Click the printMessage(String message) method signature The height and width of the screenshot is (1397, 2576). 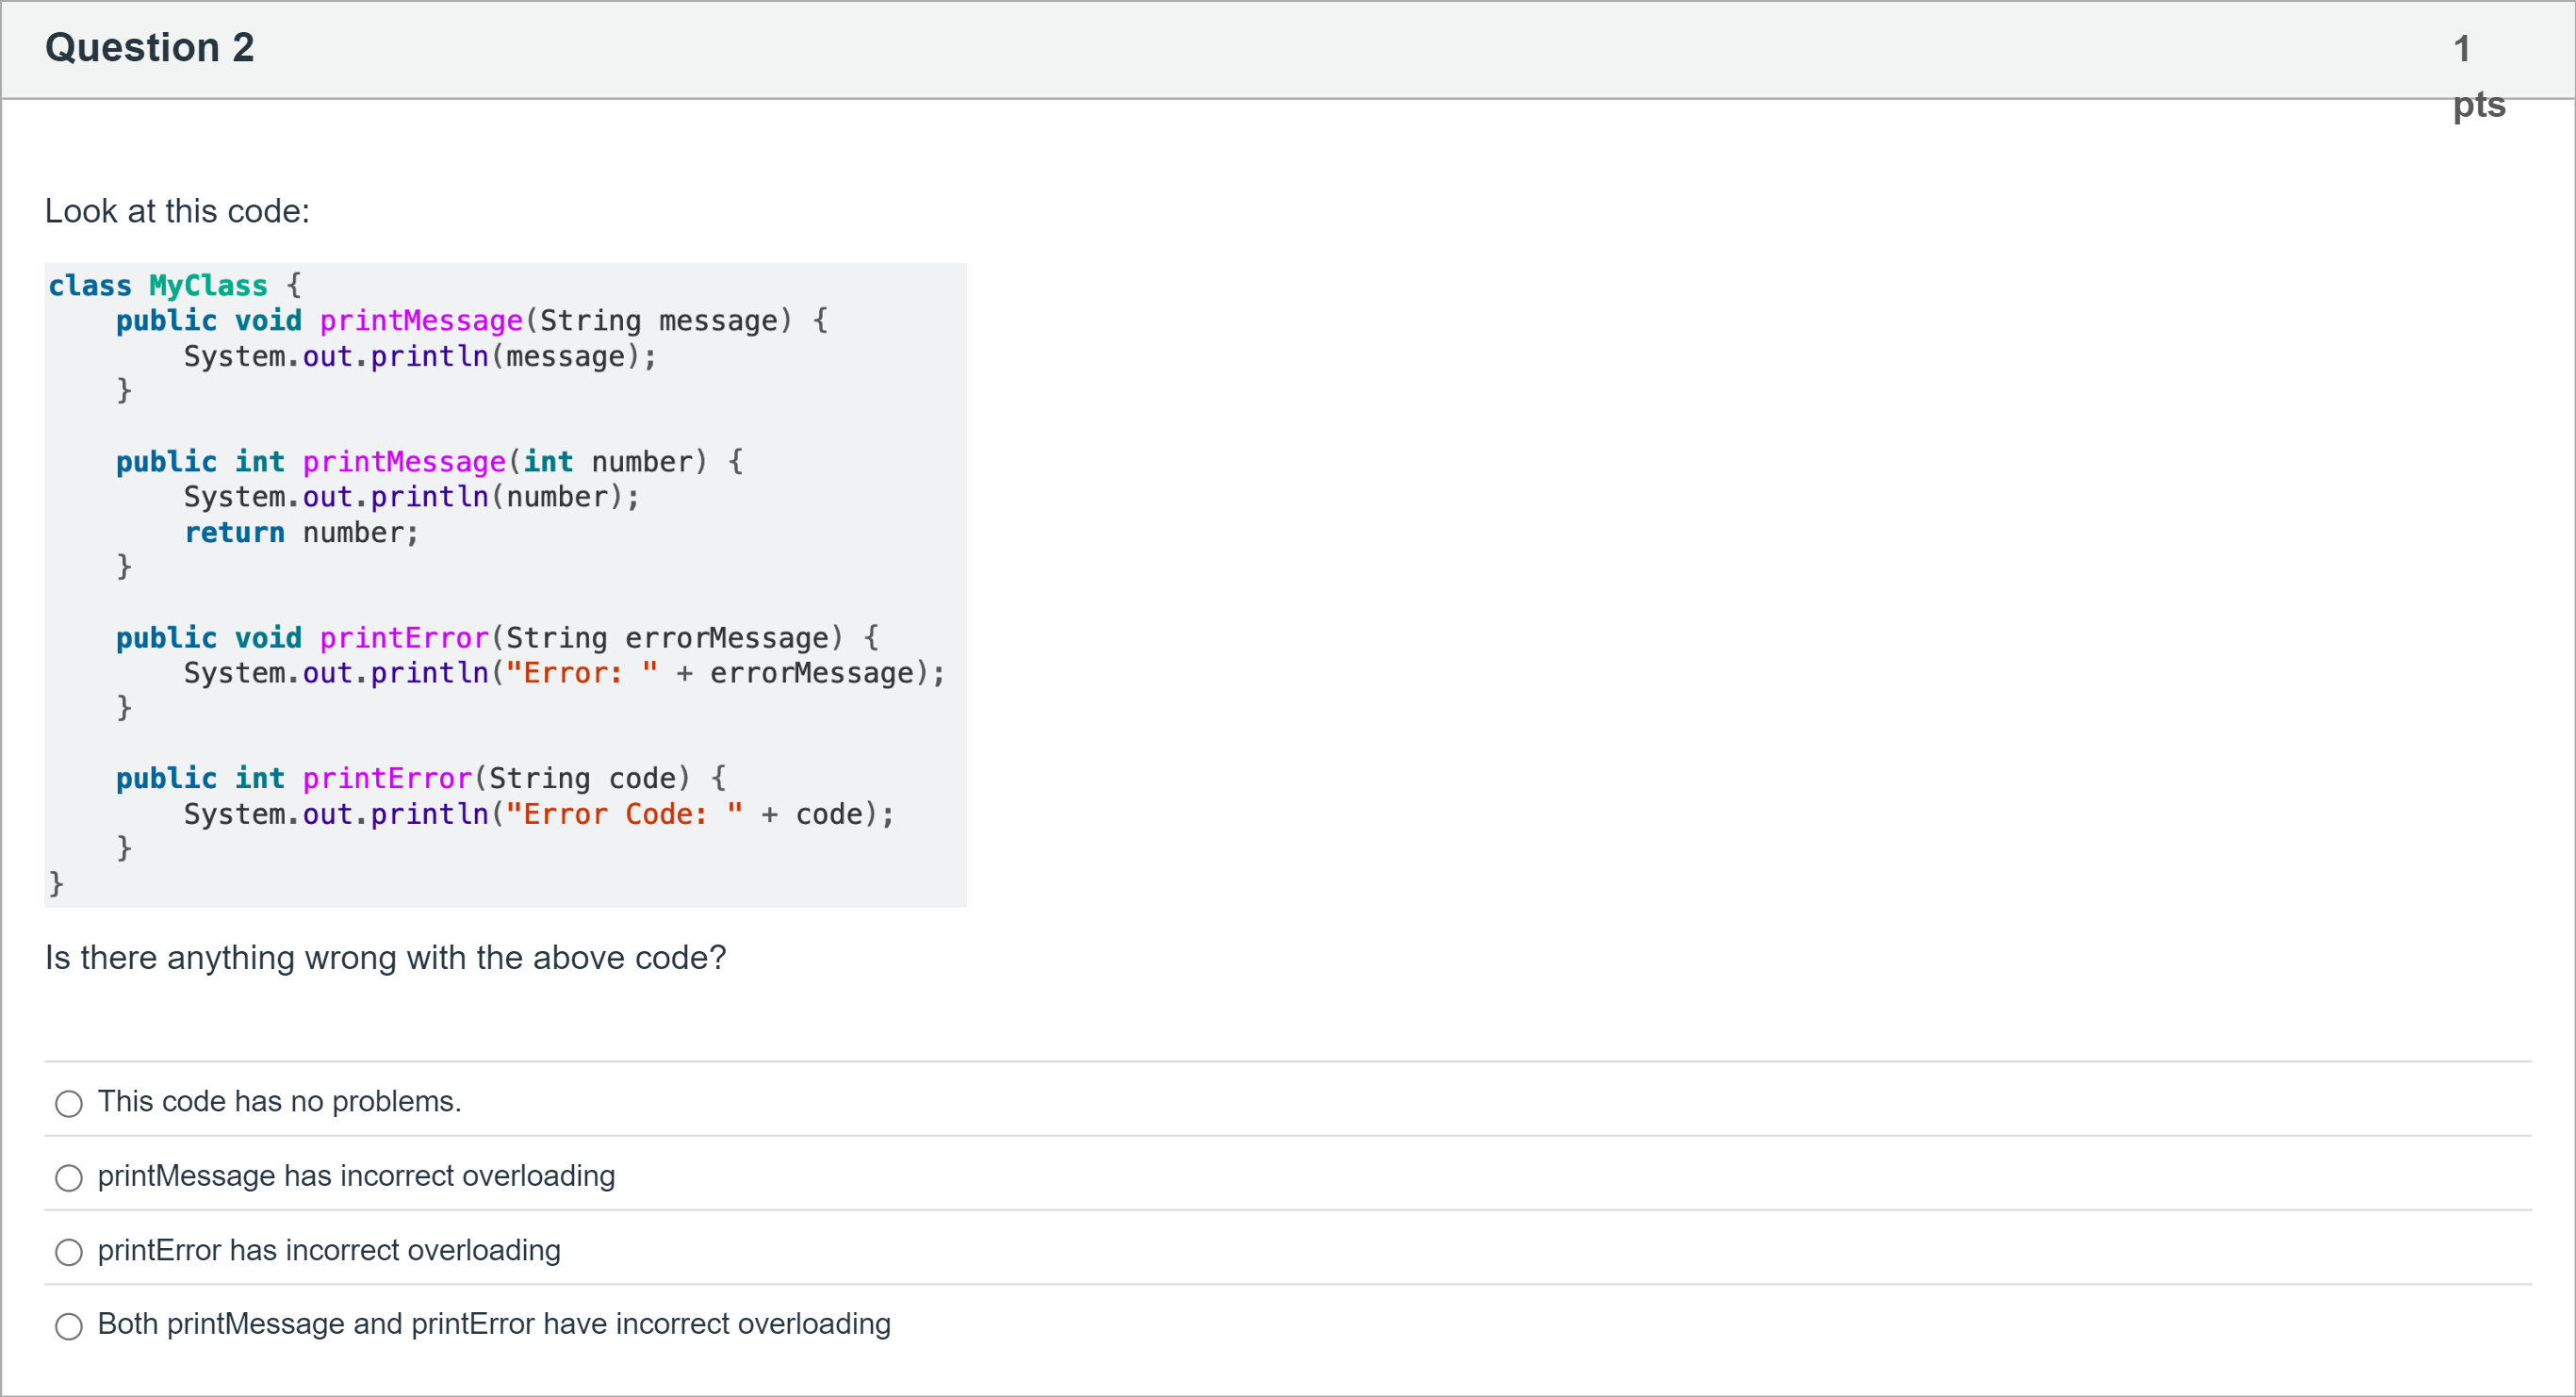472,321
